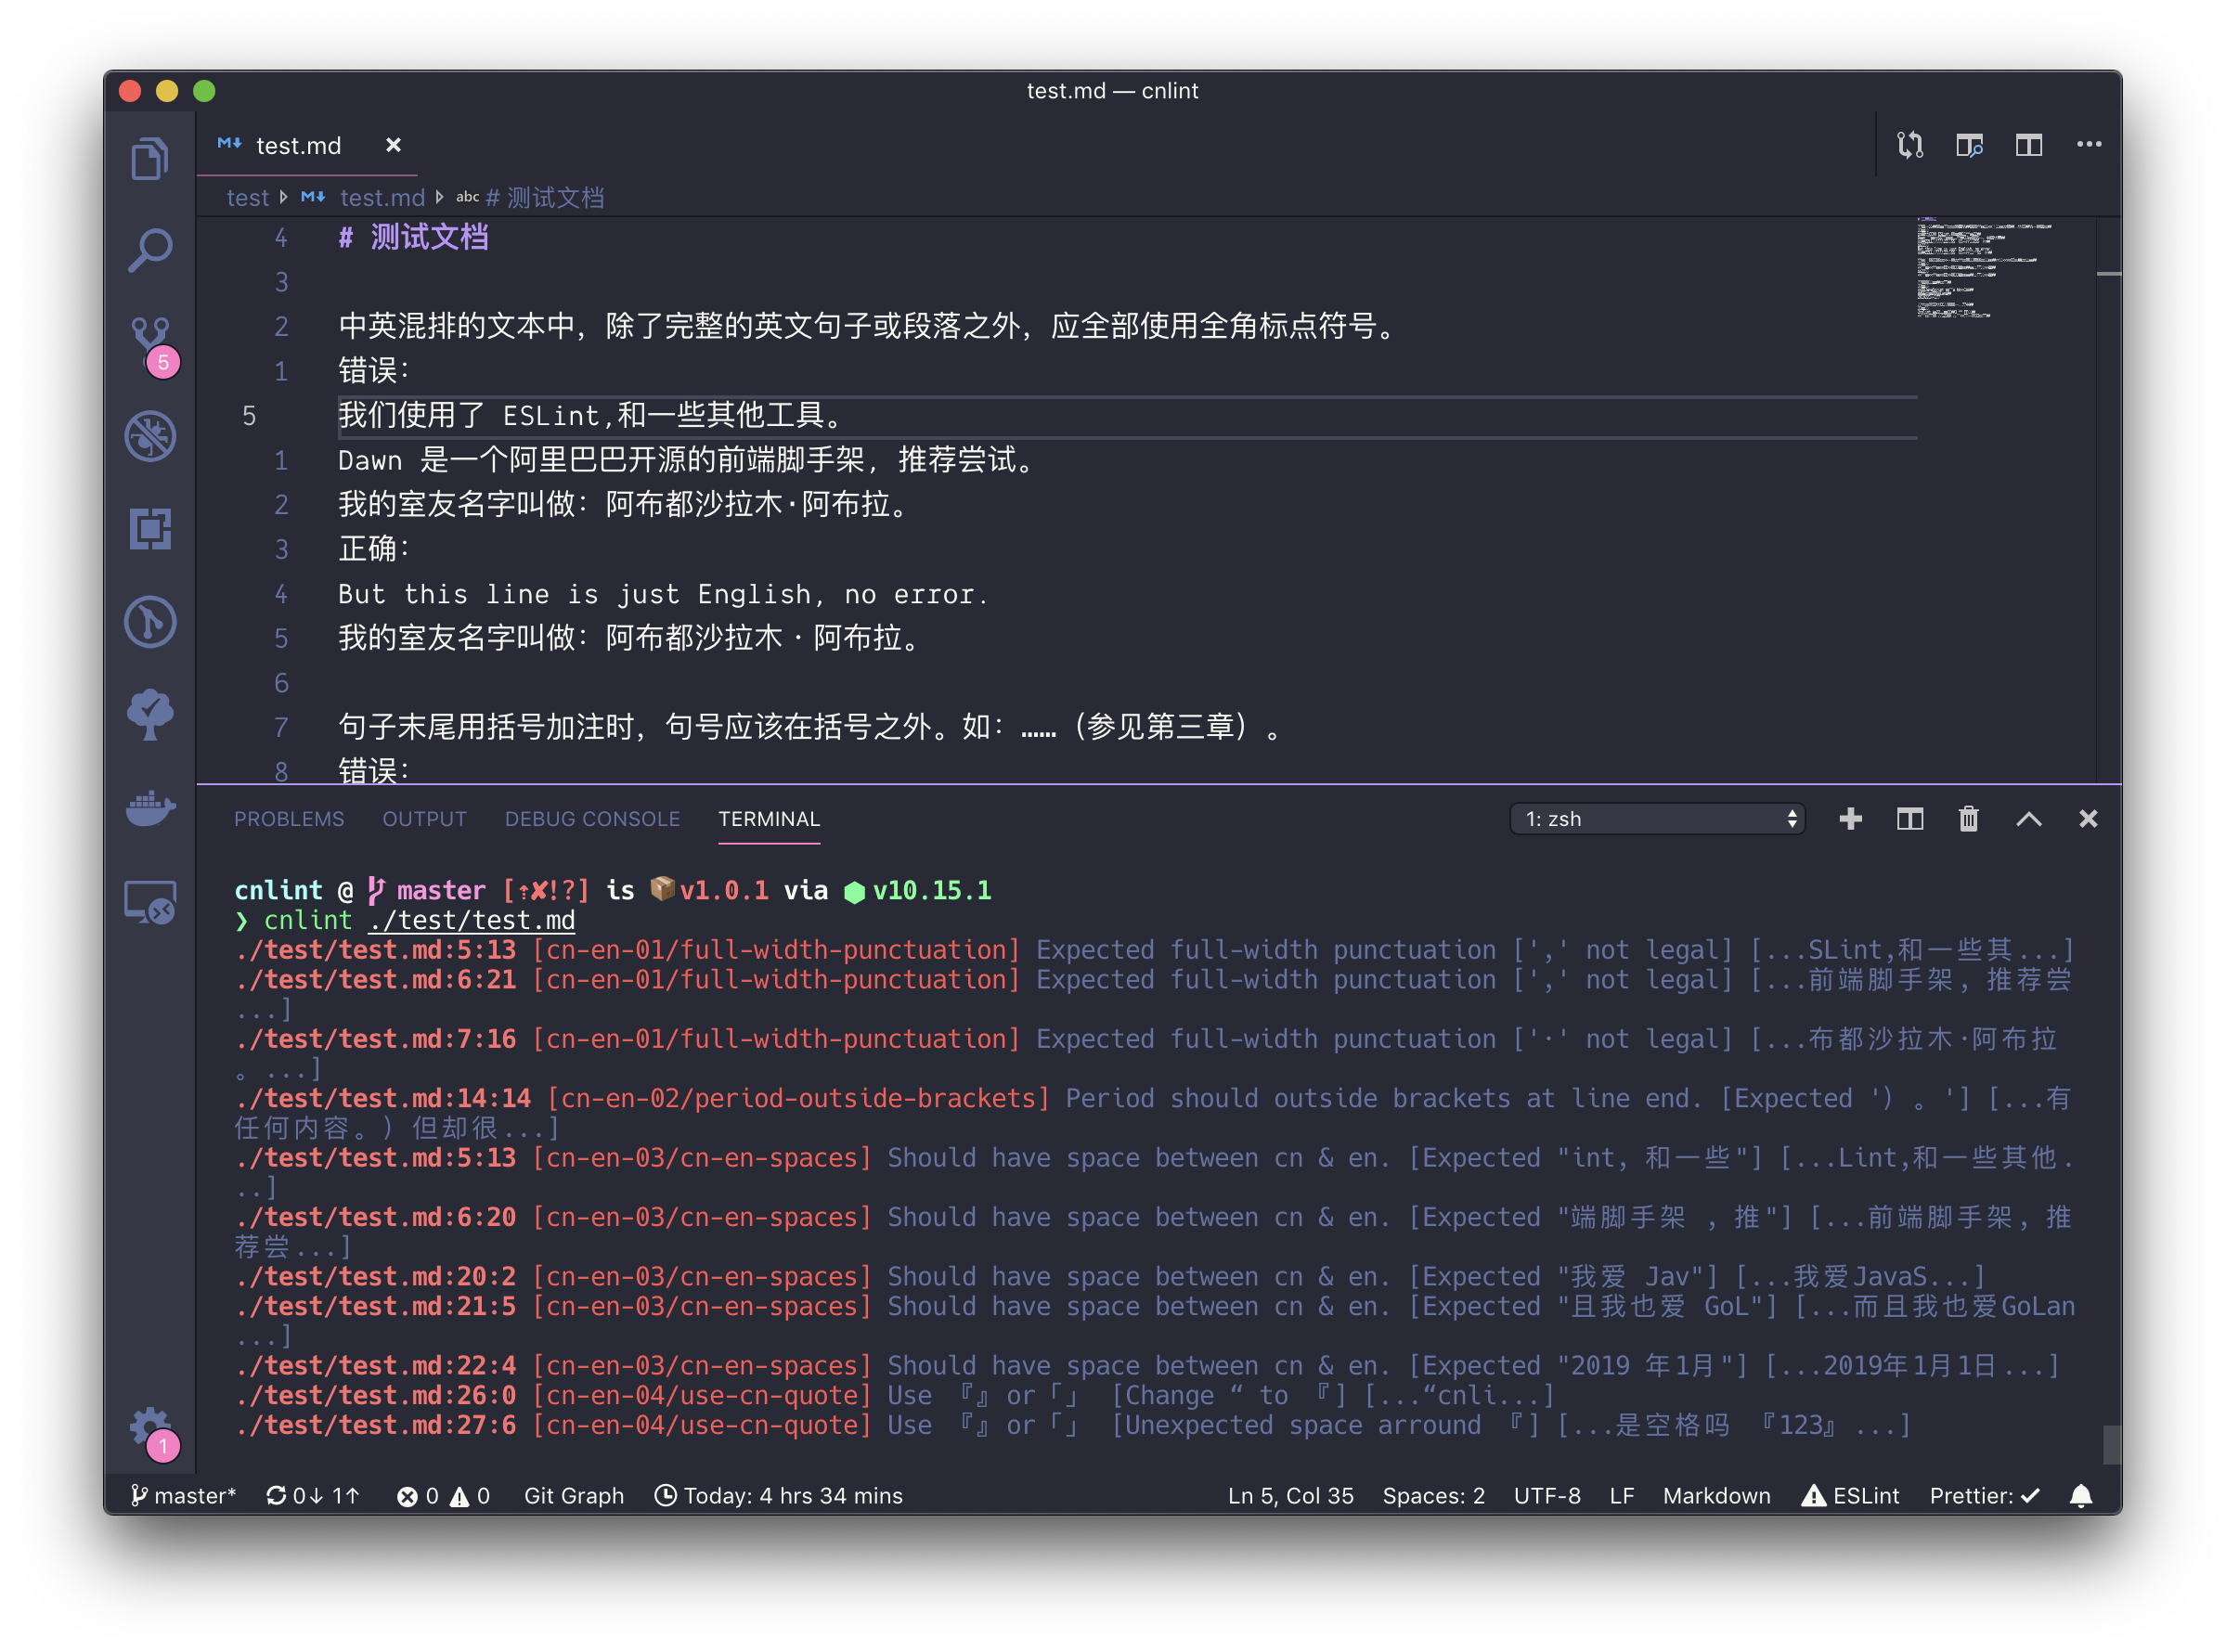This screenshot has width=2226, height=1652.
Task: Click the Git Graph status button
Action: (x=574, y=1495)
